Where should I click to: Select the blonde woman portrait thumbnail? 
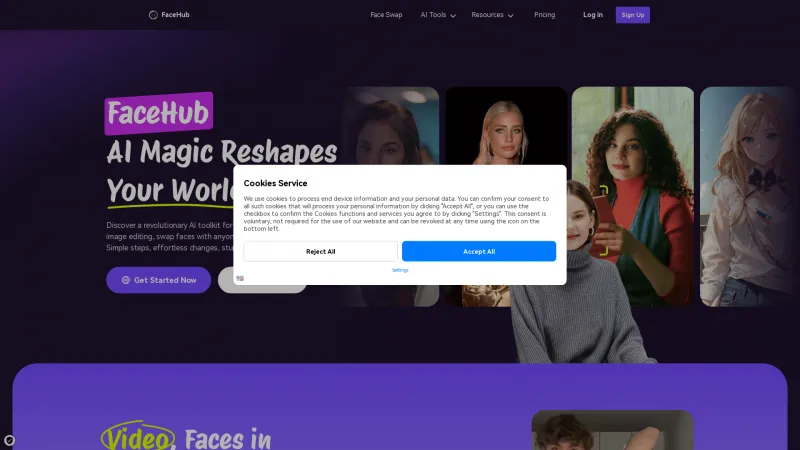pos(506,126)
